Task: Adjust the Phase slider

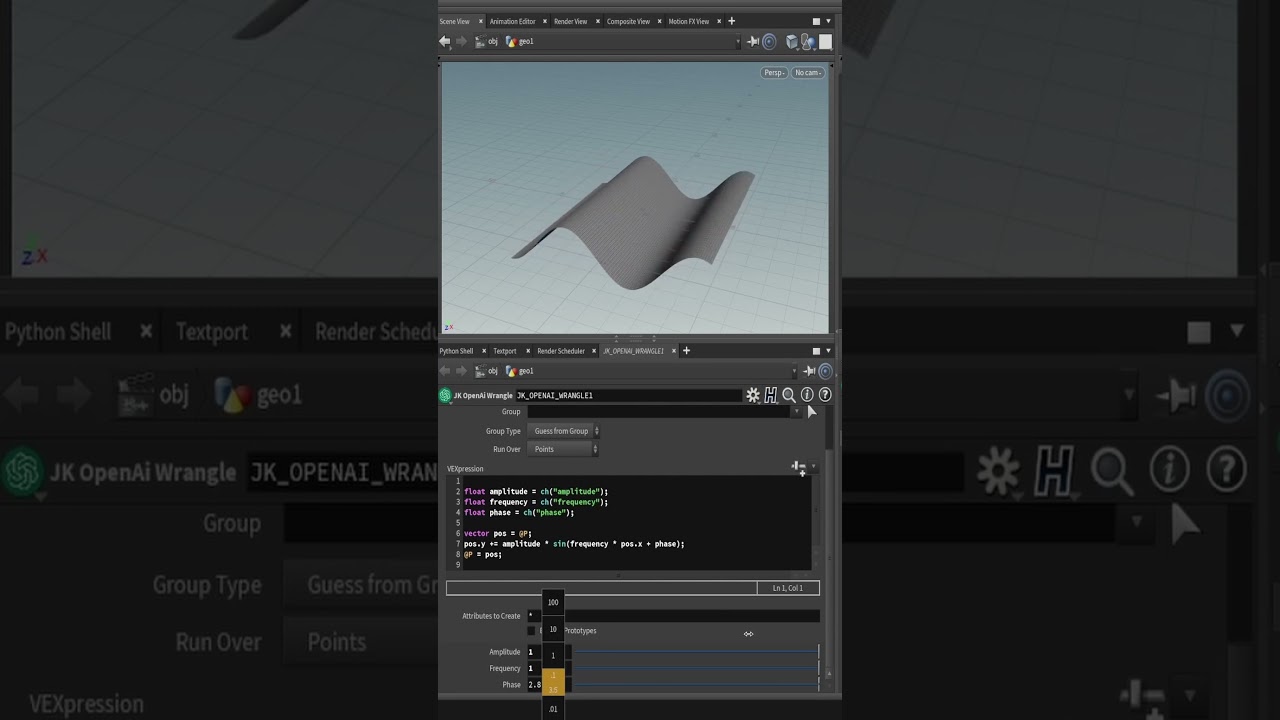Action: click(695, 685)
